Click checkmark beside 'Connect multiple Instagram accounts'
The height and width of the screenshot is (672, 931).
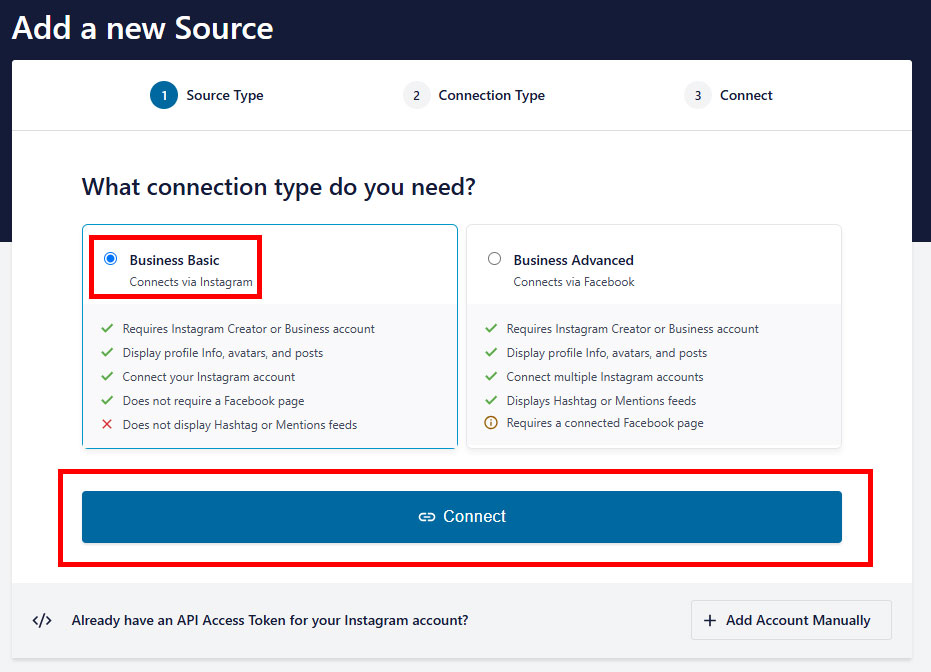coord(491,376)
